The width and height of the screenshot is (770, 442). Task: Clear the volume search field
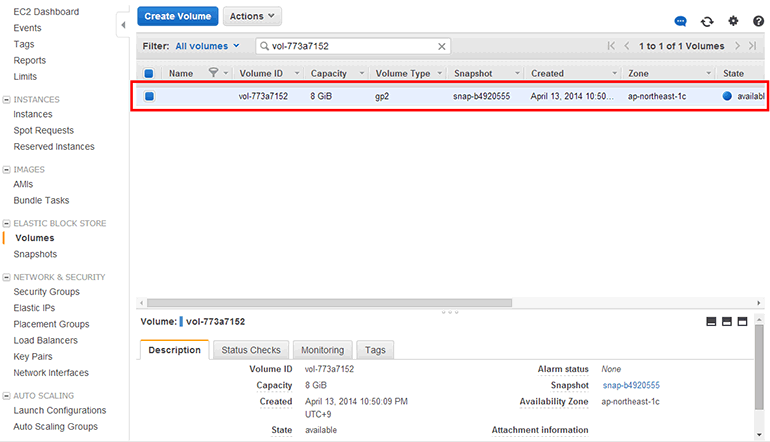click(442, 46)
